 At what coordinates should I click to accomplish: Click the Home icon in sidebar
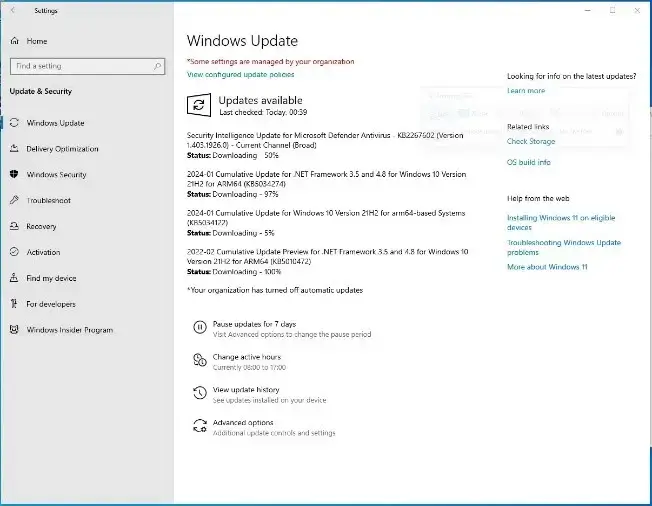pos(15,41)
